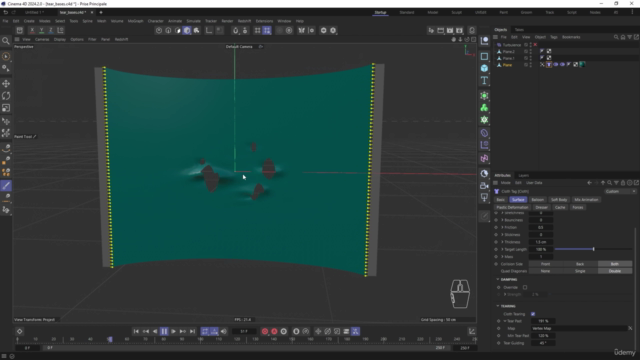
Task: Open the Spline rectangle tool palette
Action: [484, 56]
